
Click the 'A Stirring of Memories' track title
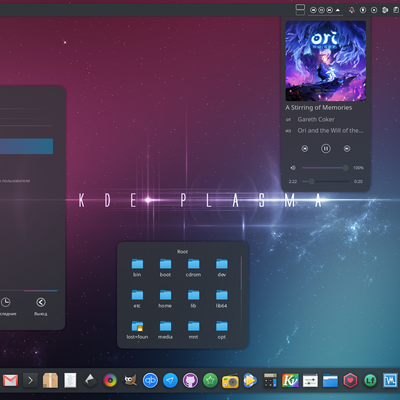click(319, 107)
